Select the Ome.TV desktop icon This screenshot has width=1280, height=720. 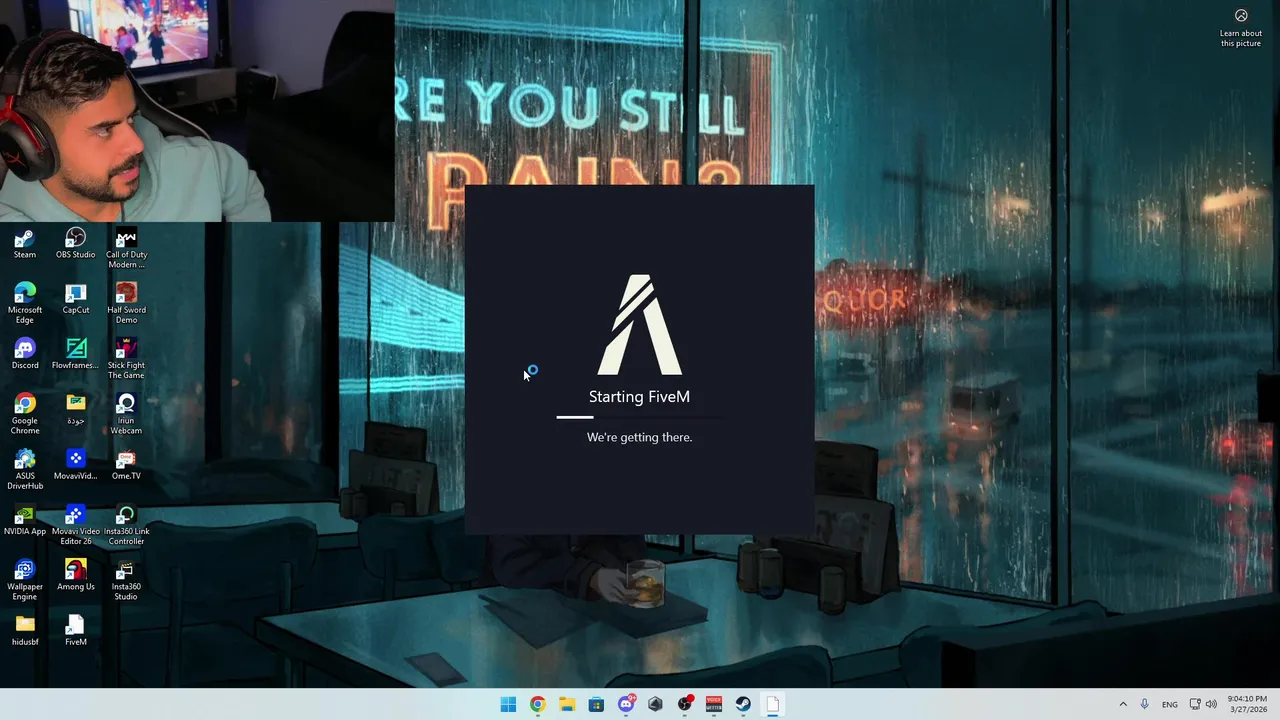[126, 464]
